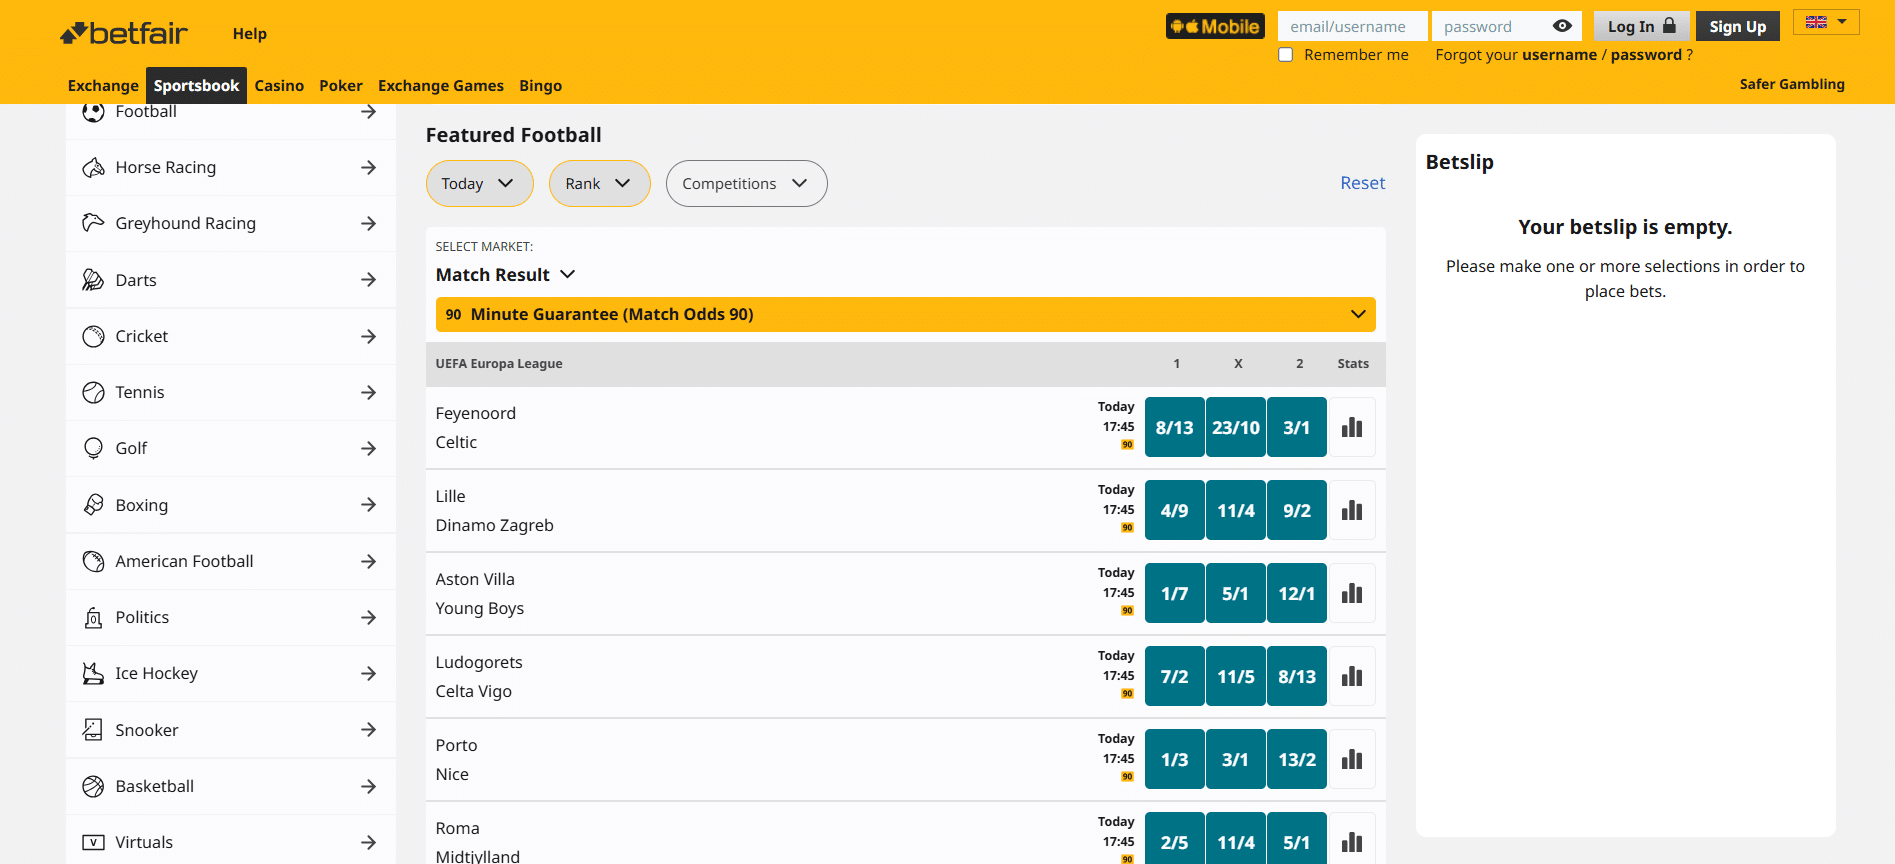Select the Politics icon
The image size is (1895, 864).
click(93, 617)
